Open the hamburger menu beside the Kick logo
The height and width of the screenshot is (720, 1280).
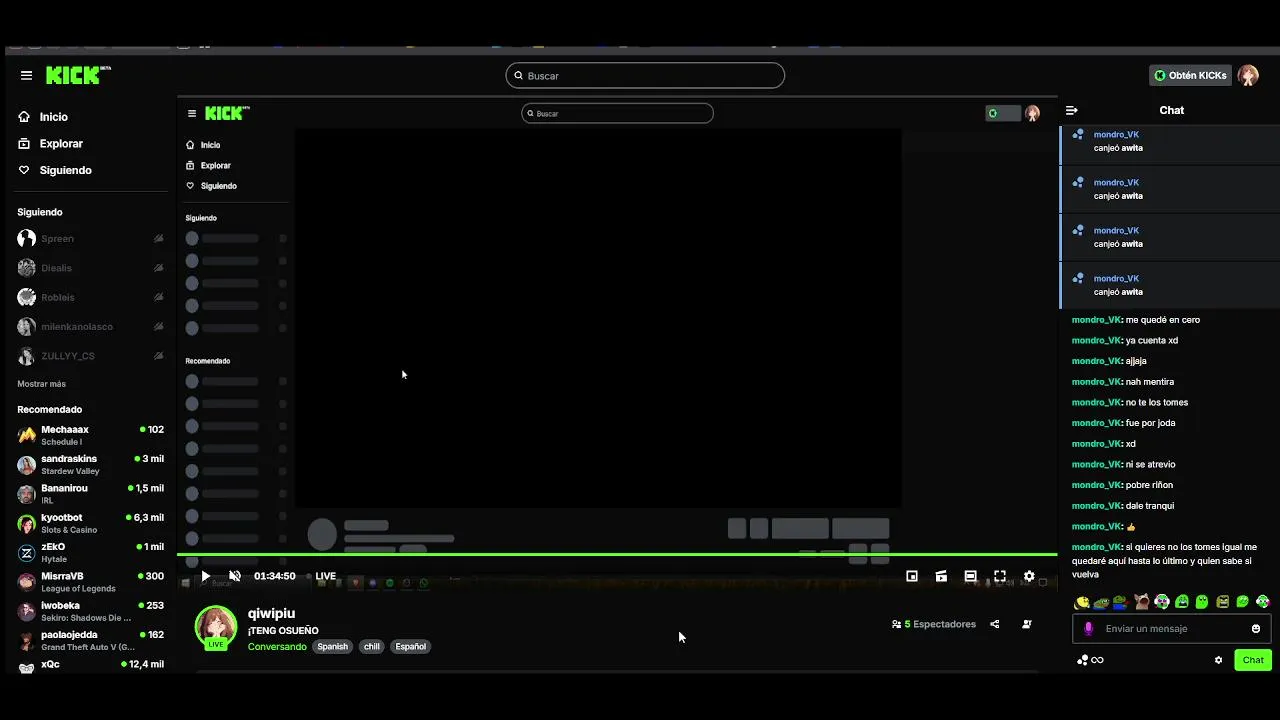click(26, 76)
